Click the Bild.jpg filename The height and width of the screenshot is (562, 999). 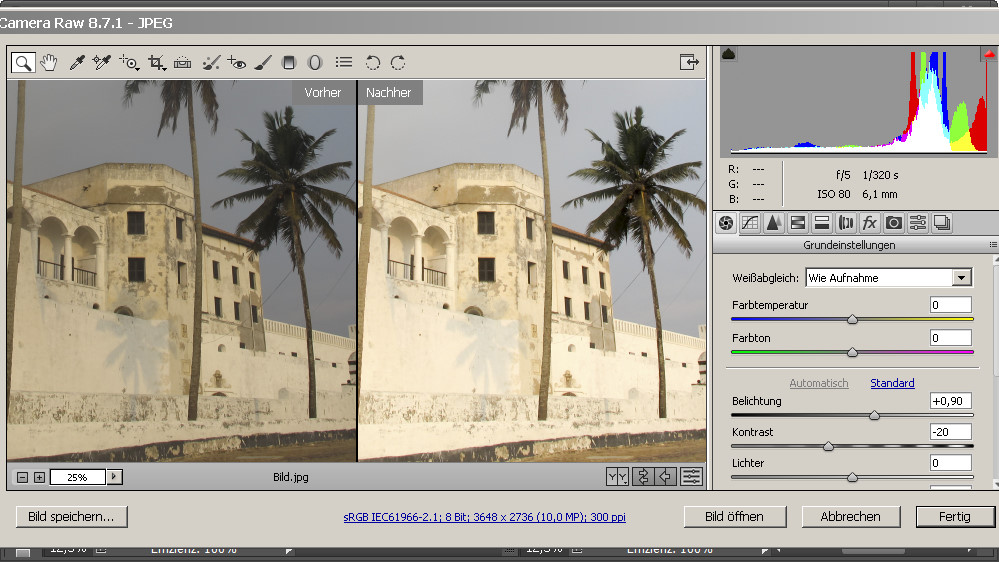pos(291,477)
